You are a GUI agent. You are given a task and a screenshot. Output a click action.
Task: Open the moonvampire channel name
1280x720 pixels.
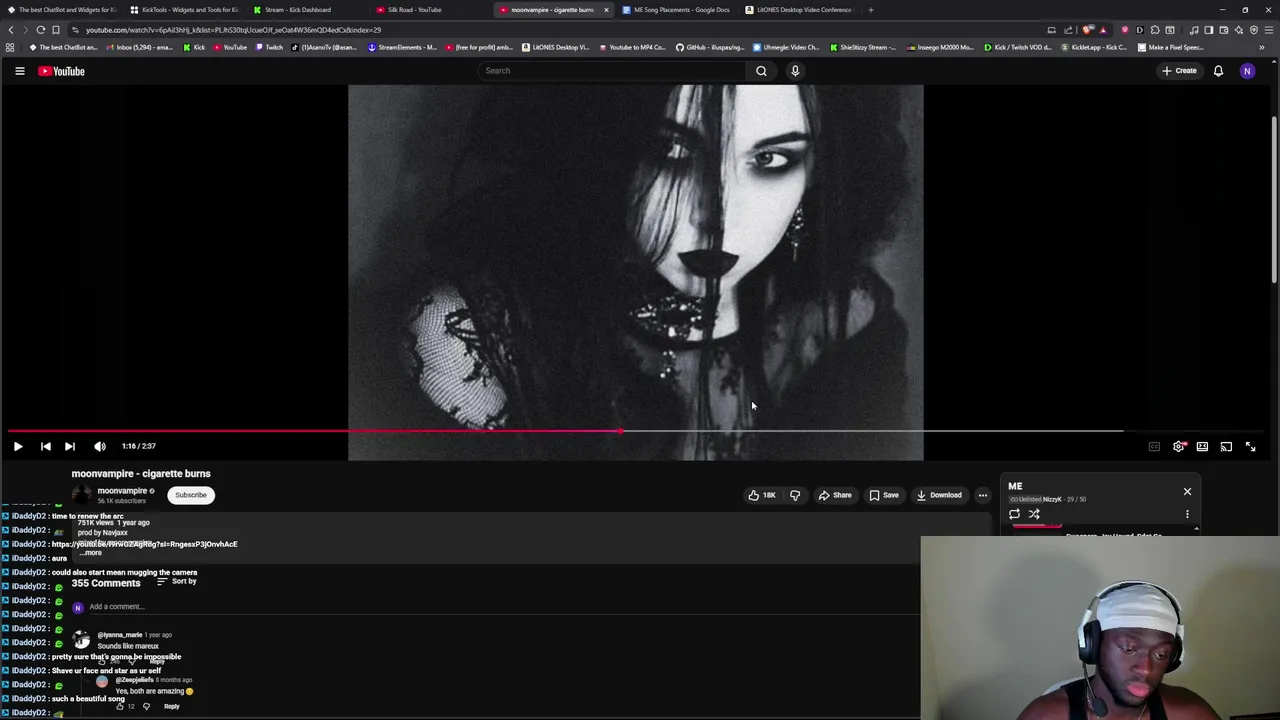pyautogui.click(x=122, y=491)
